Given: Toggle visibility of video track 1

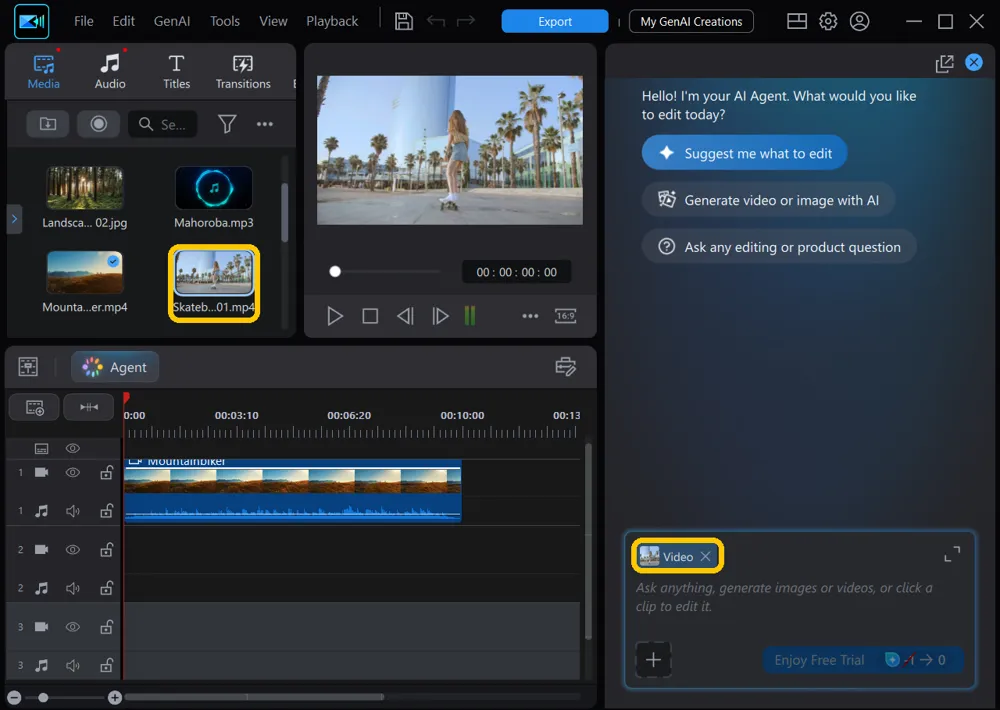Looking at the screenshot, I should tap(73, 472).
